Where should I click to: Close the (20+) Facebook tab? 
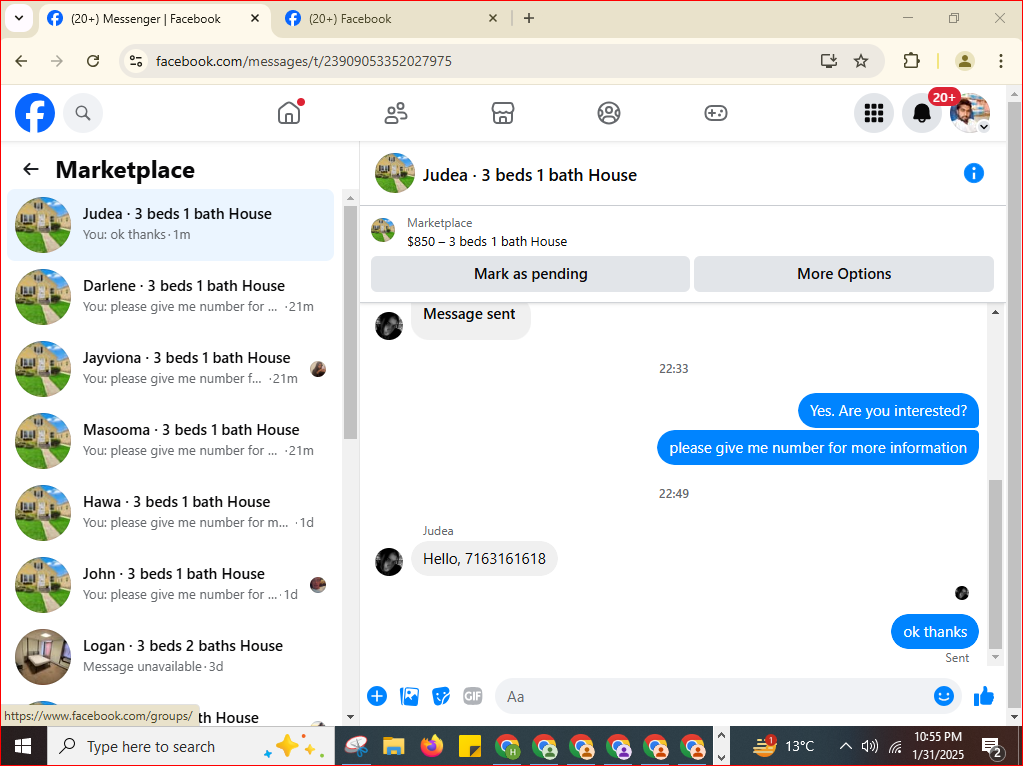[x=493, y=18]
